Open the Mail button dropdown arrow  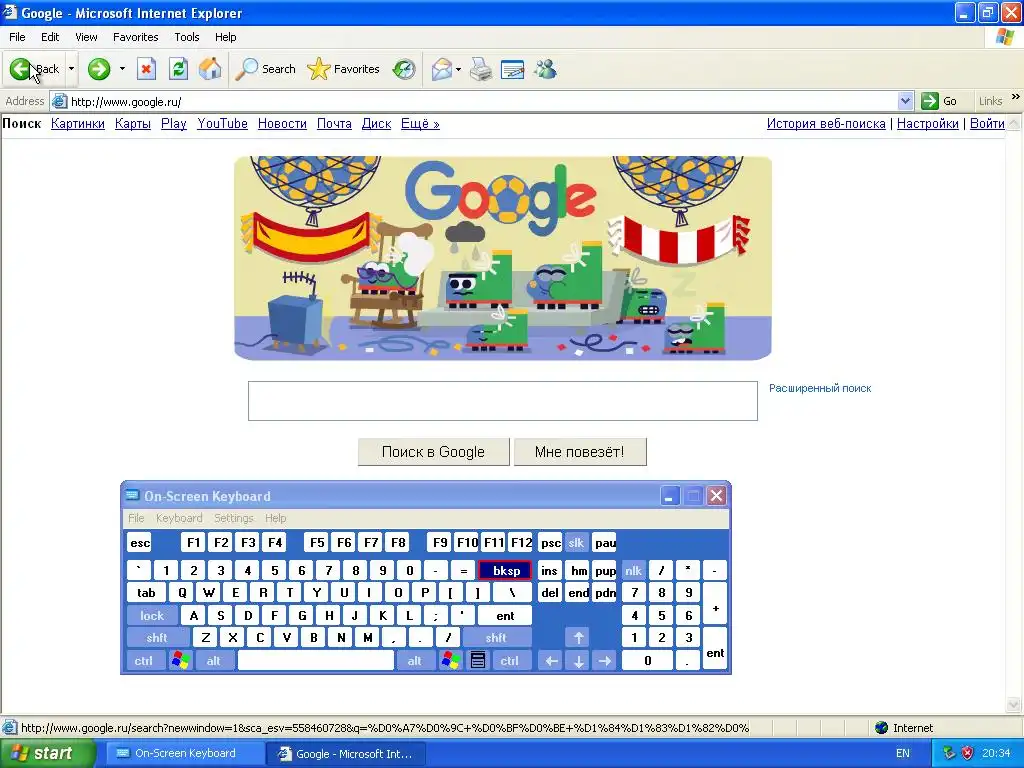click(x=458, y=69)
